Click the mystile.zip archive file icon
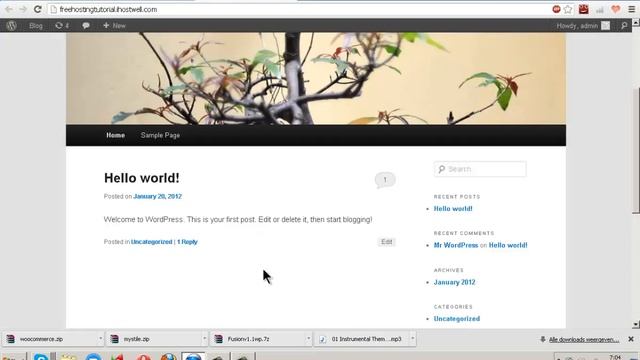640x360 pixels. tap(115, 339)
